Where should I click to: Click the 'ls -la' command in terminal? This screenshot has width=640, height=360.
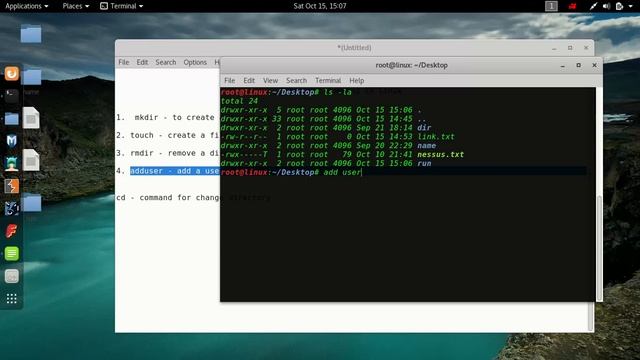pyautogui.click(x=338, y=92)
